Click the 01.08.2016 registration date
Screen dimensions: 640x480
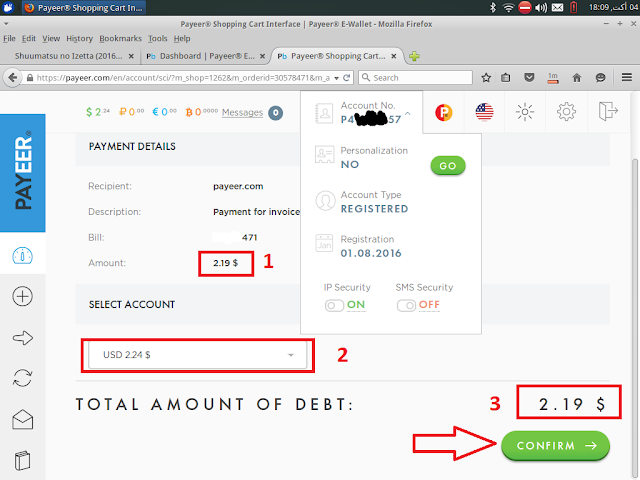tap(371, 253)
